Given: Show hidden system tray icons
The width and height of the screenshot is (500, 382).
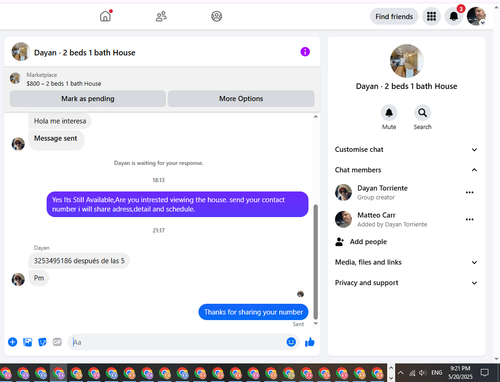Looking at the screenshot, I should (x=401, y=373).
